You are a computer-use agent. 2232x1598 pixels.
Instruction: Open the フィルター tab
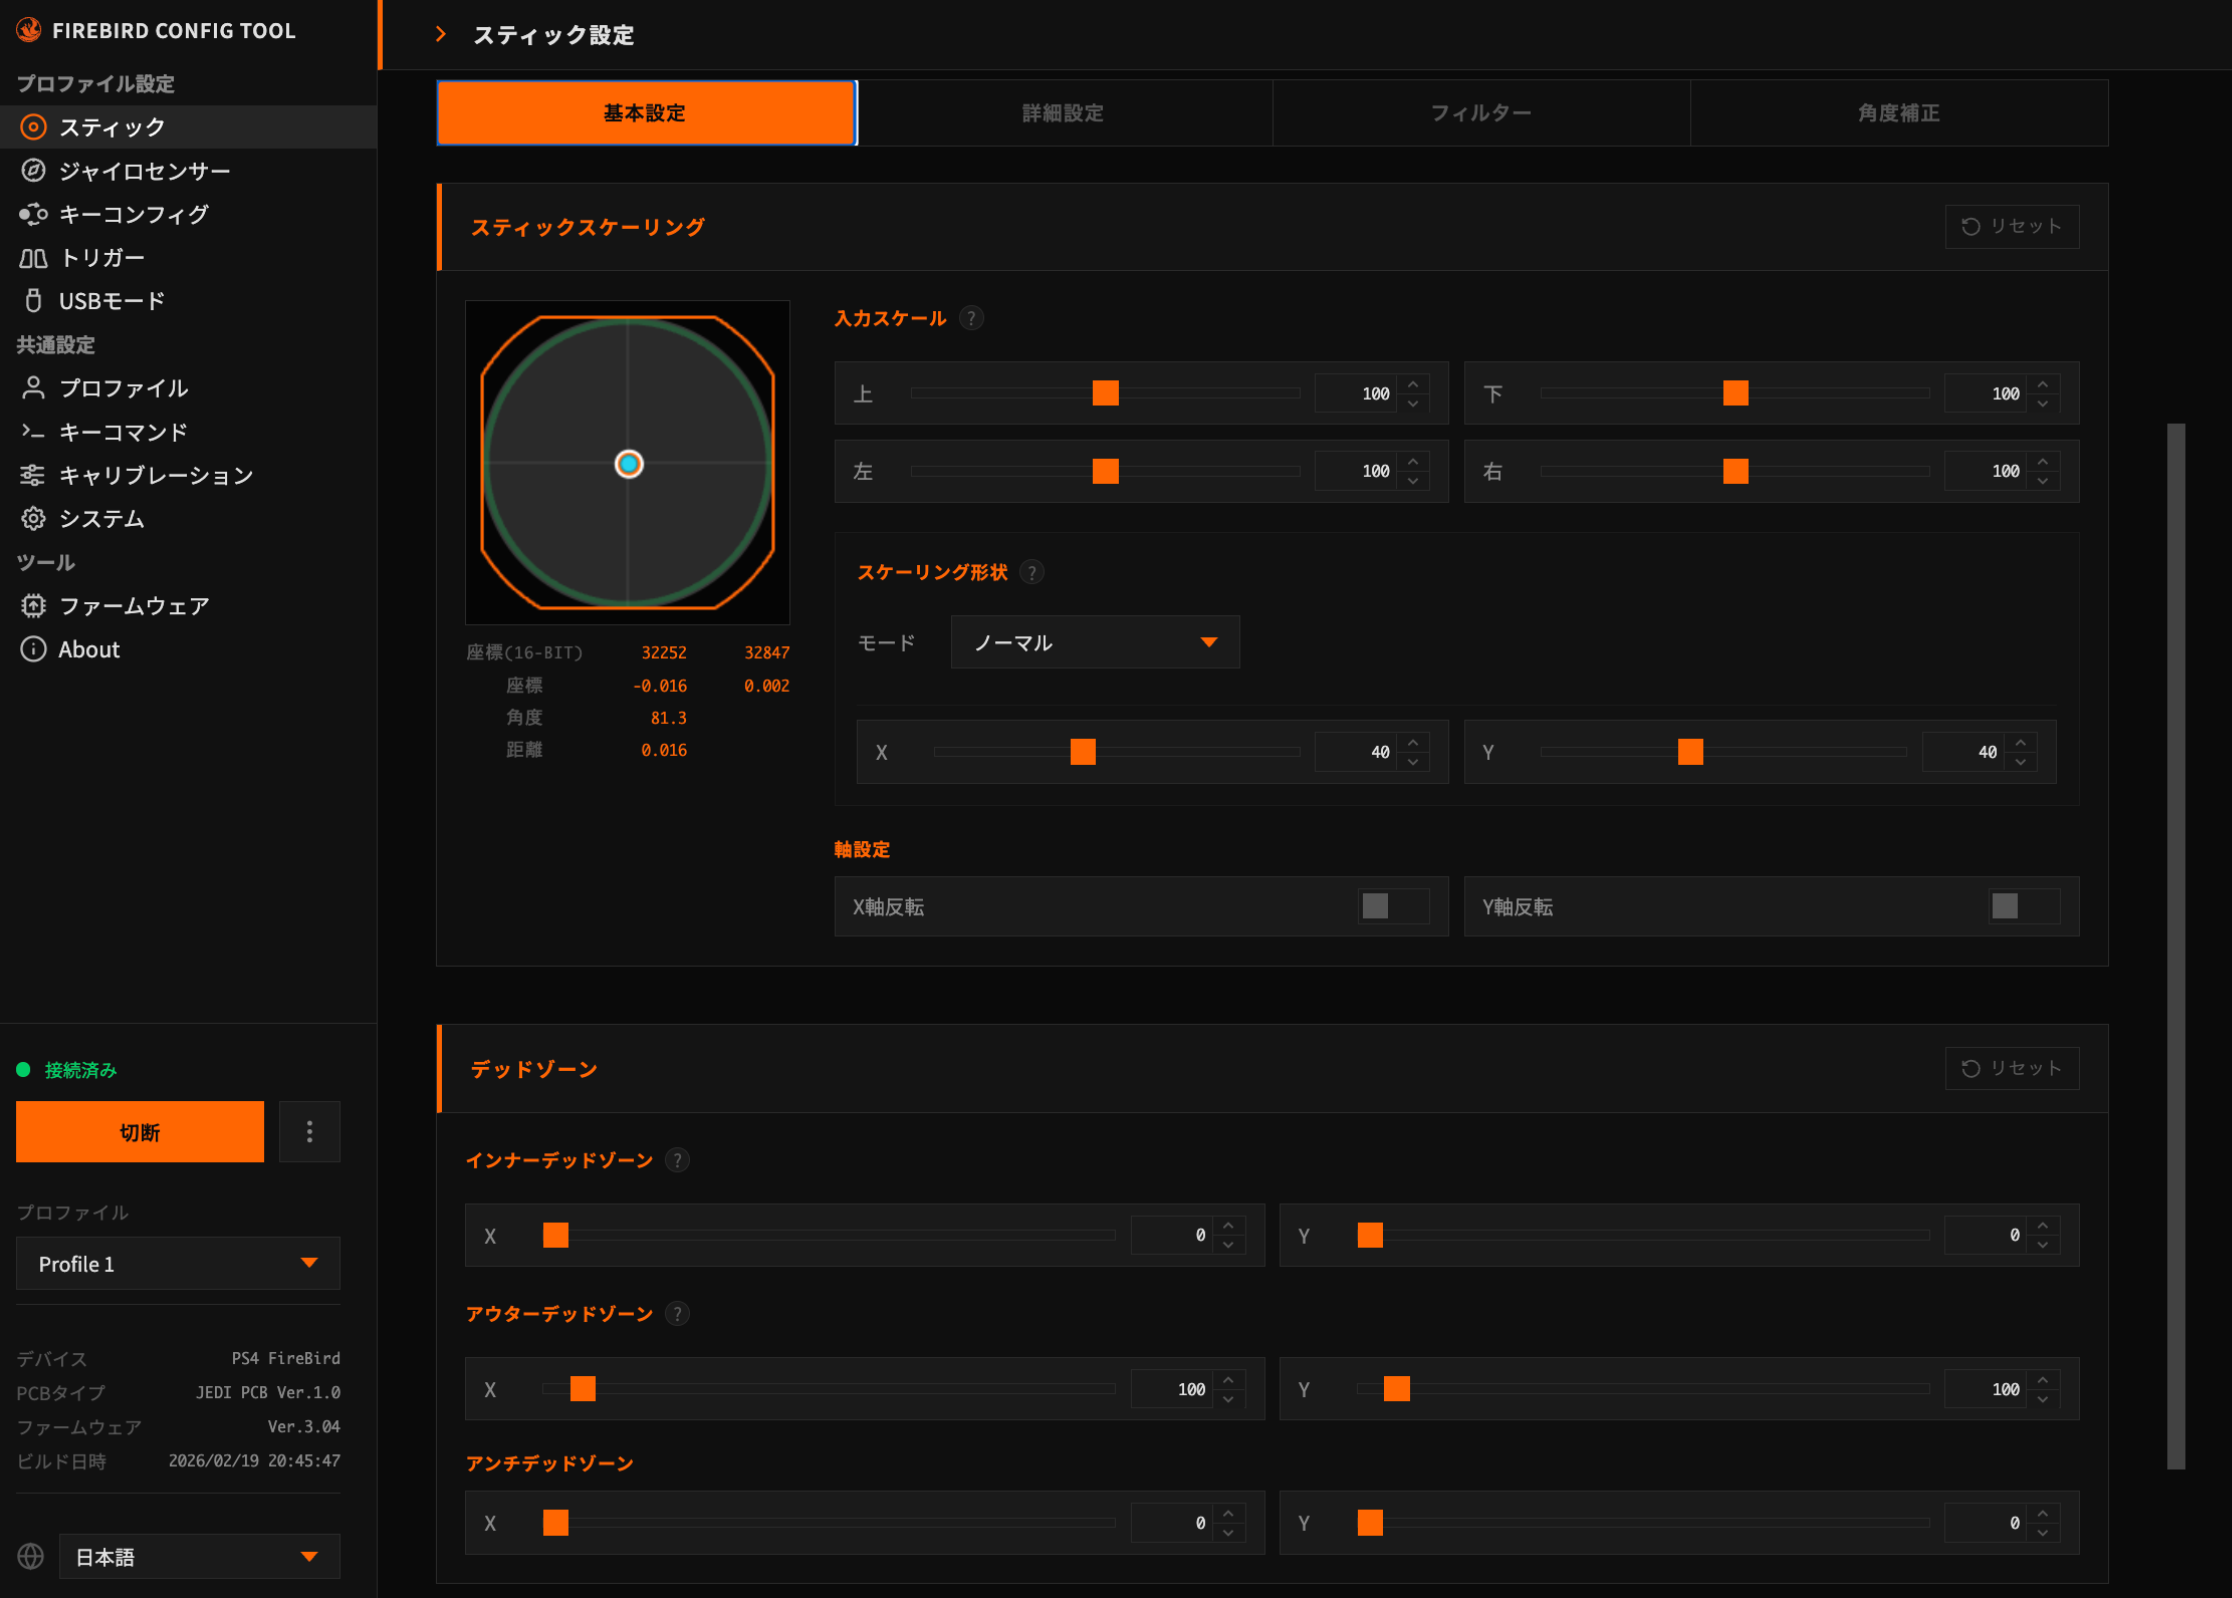[1481, 113]
